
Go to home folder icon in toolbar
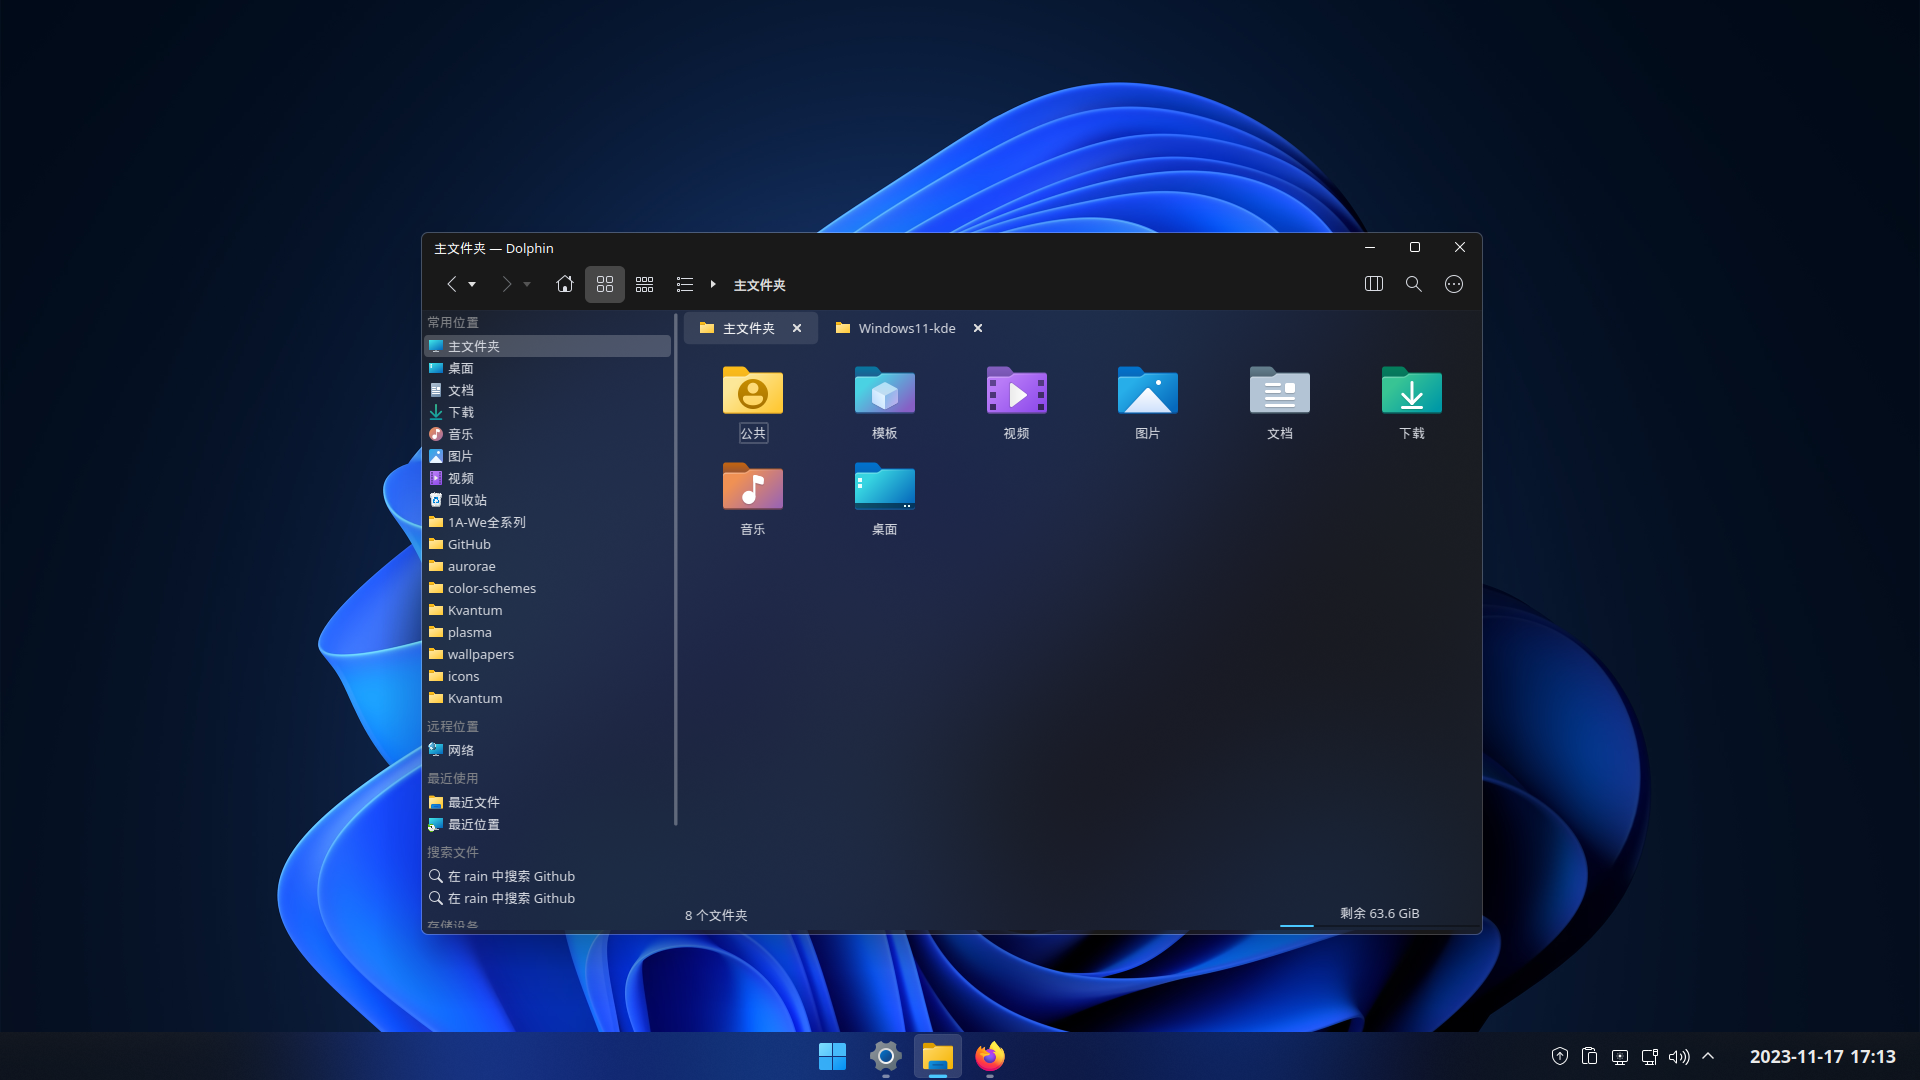point(564,285)
